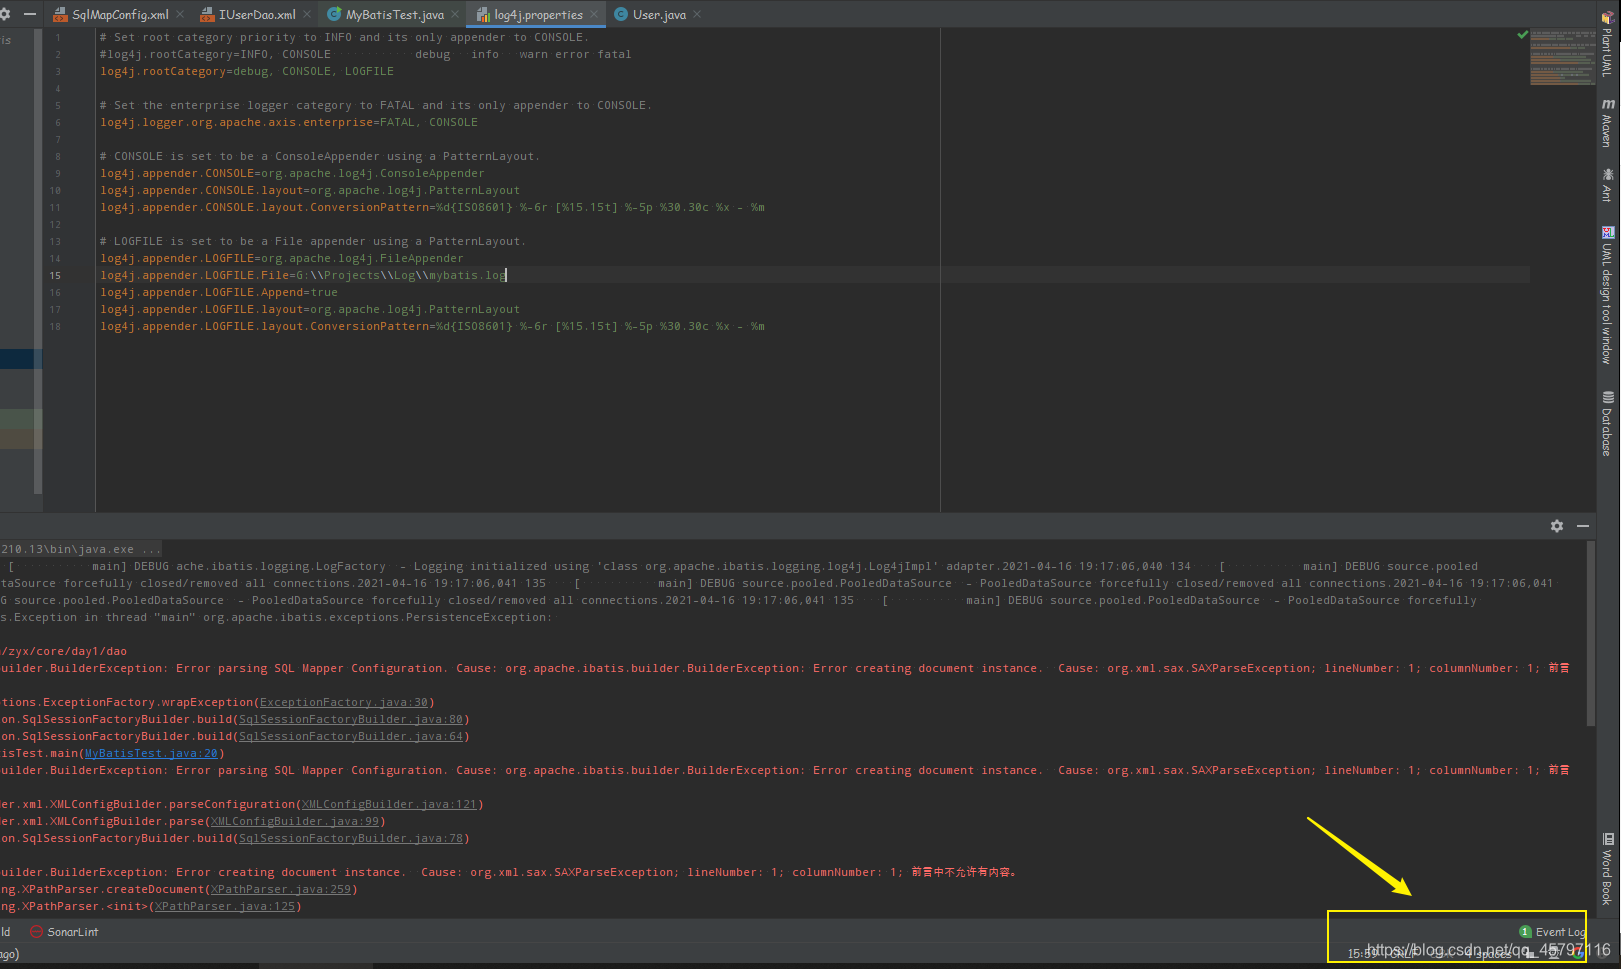
Task: Follow the XPathParser.java:259 link
Action: point(281,890)
